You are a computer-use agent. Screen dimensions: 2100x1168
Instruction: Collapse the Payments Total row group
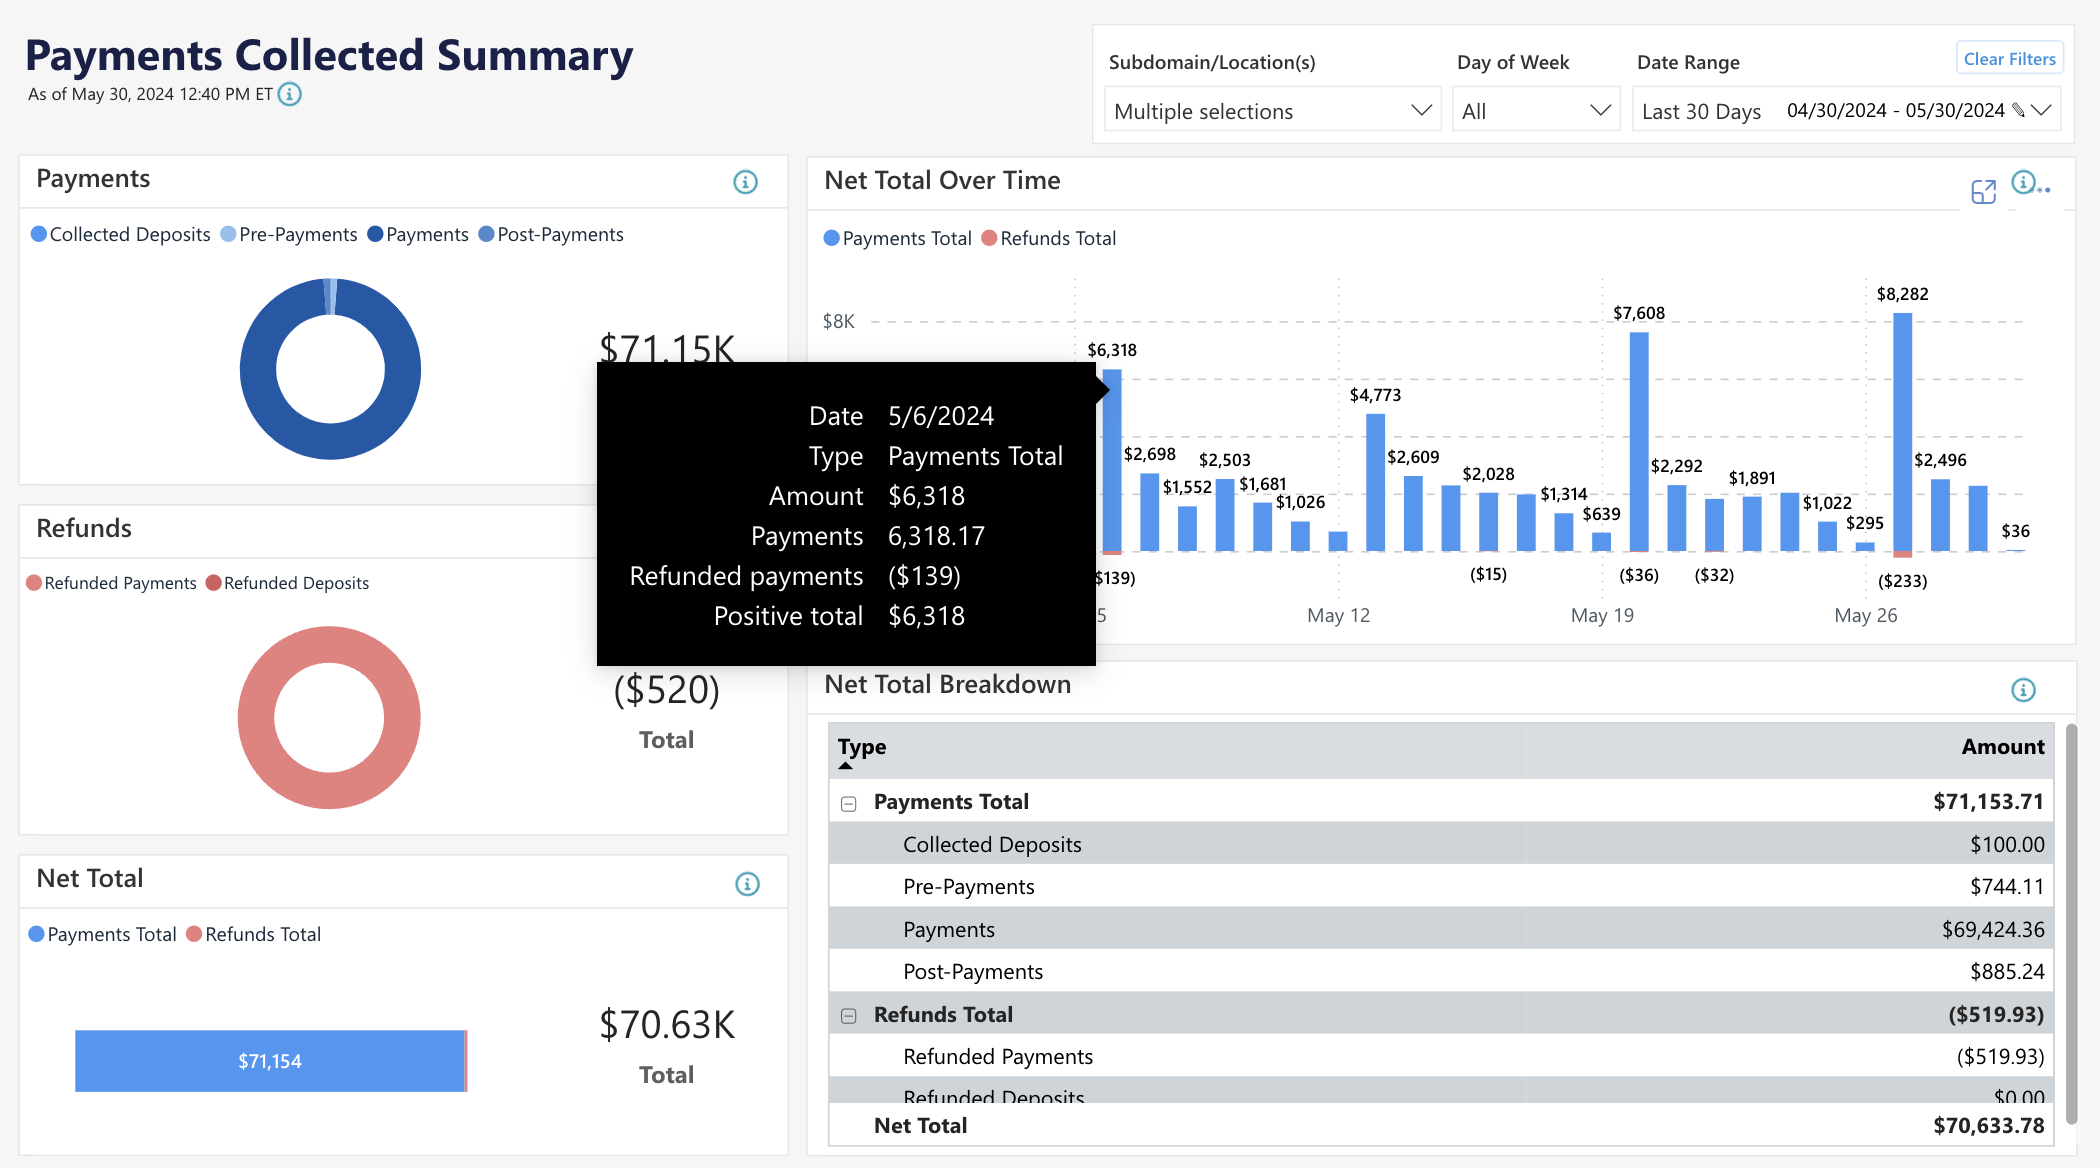[x=849, y=804]
